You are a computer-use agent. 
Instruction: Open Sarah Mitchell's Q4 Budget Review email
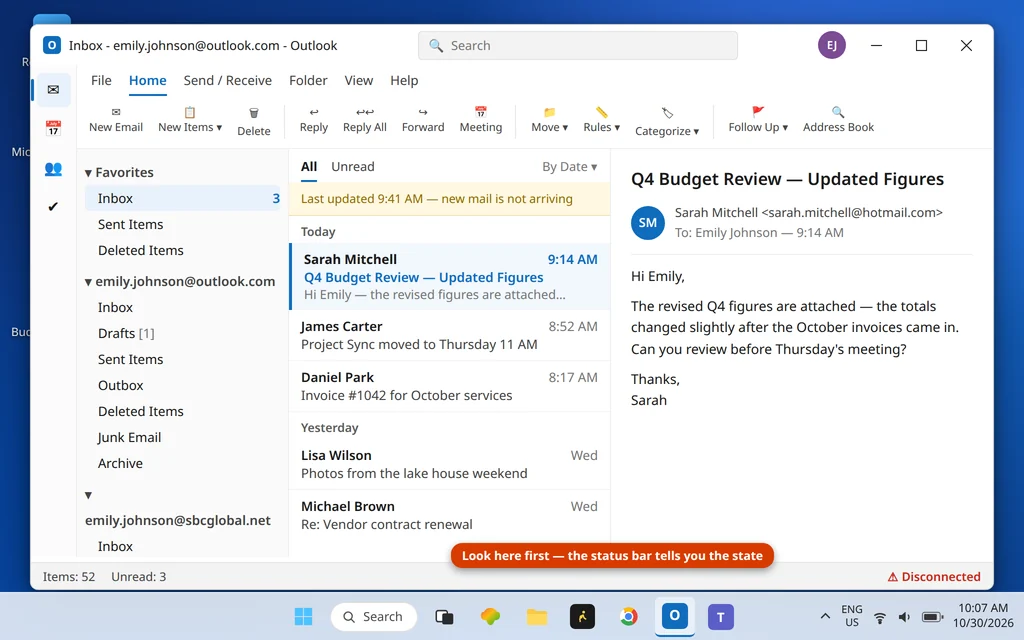(450, 276)
